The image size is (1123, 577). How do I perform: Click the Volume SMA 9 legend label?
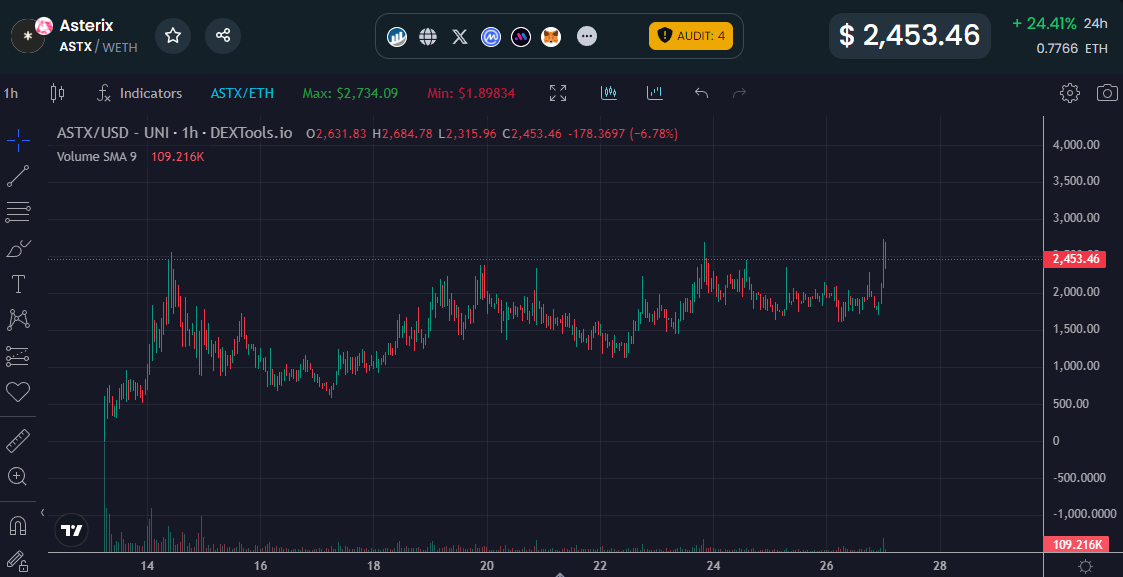[x=97, y=157]
